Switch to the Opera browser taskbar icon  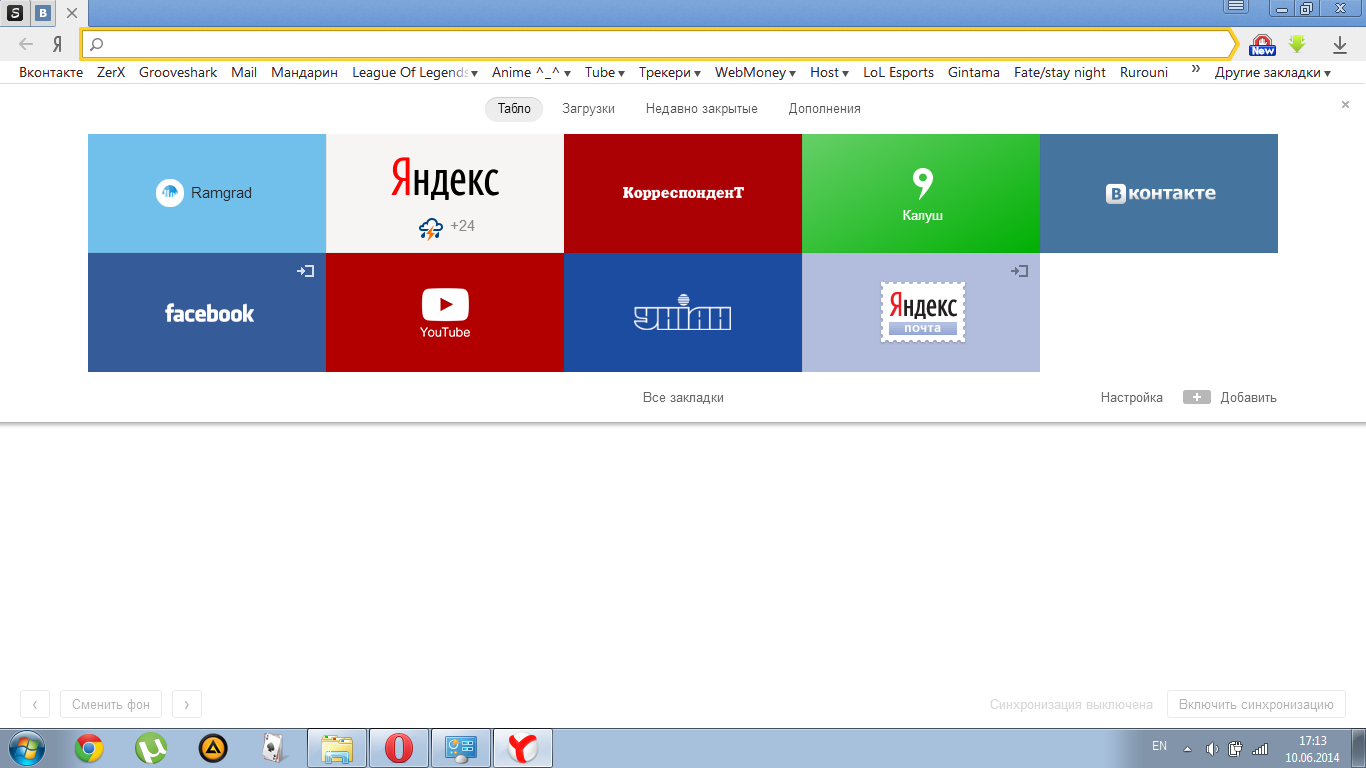coord(399,748)
